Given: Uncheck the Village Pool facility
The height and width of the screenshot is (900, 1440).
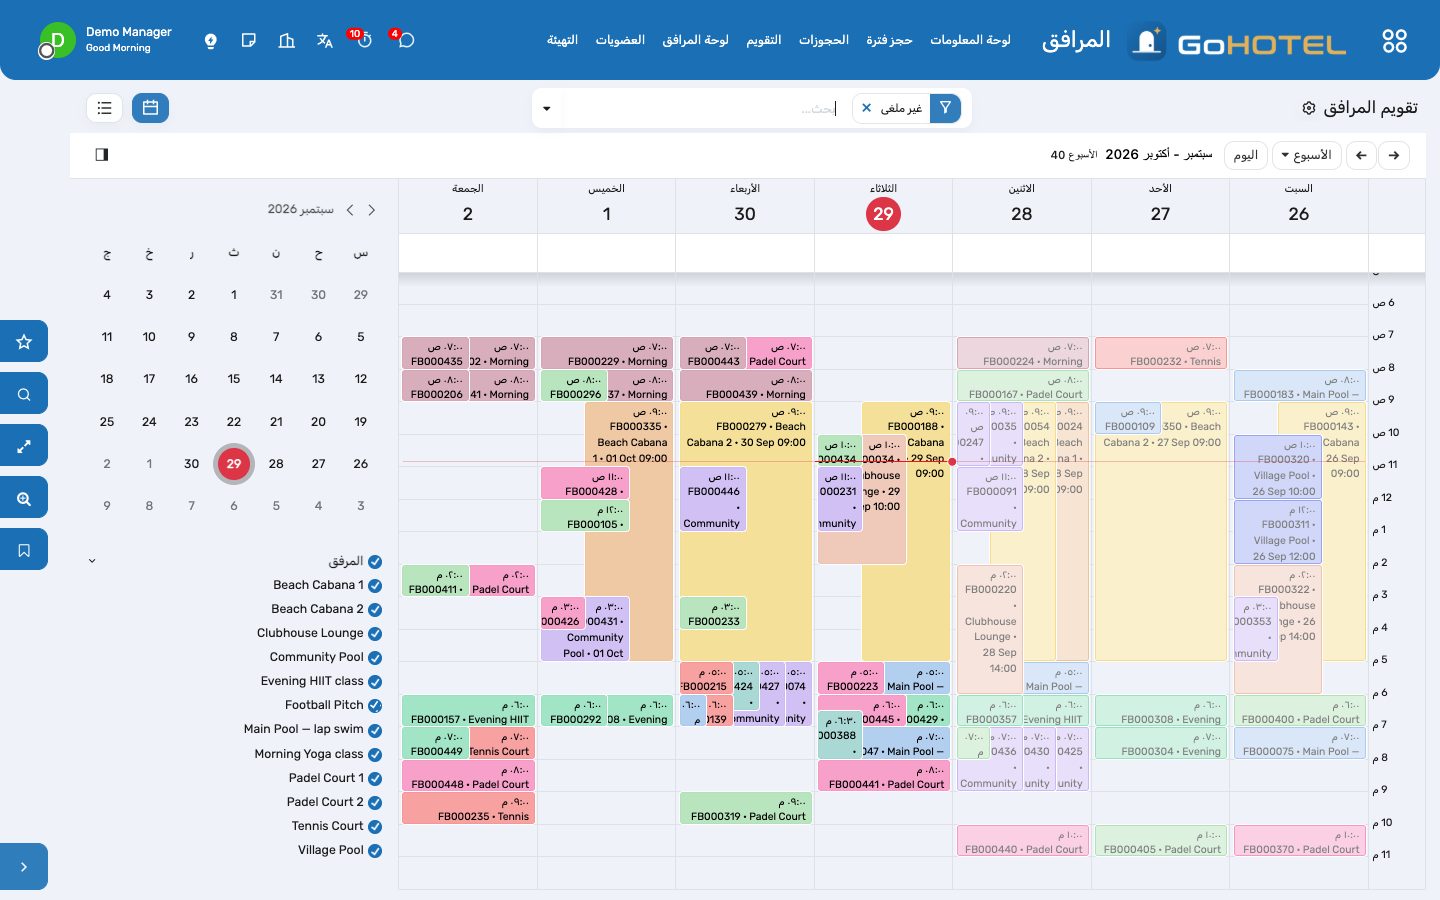Looking at the screenshot, I should coord(375,851).
